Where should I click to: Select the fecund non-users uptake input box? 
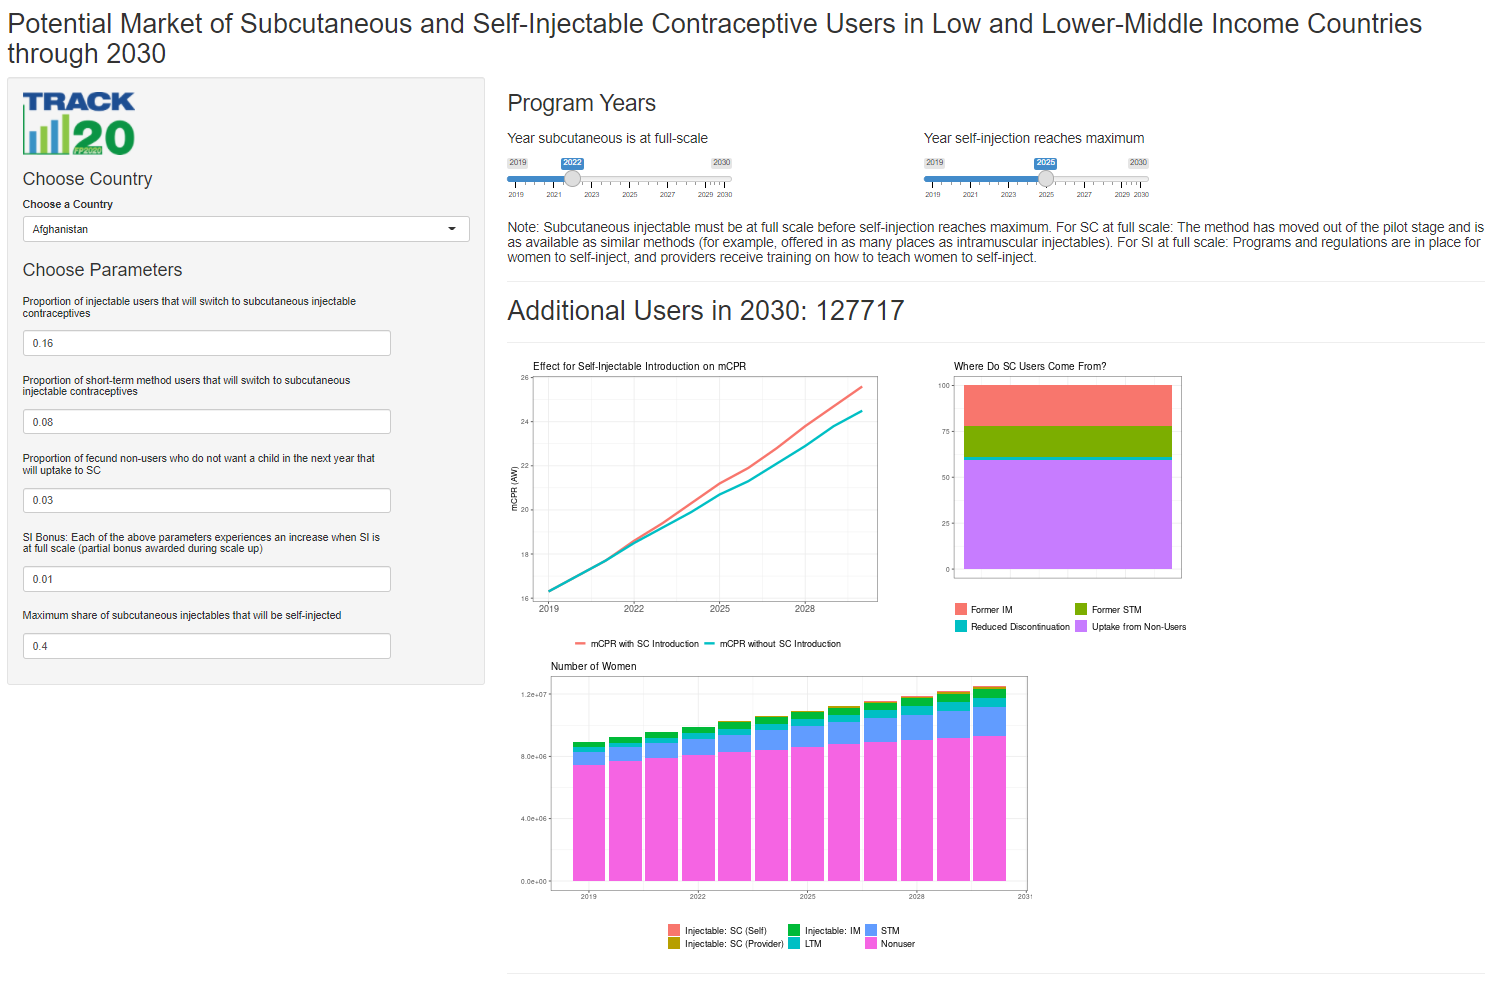coord(206,500)
